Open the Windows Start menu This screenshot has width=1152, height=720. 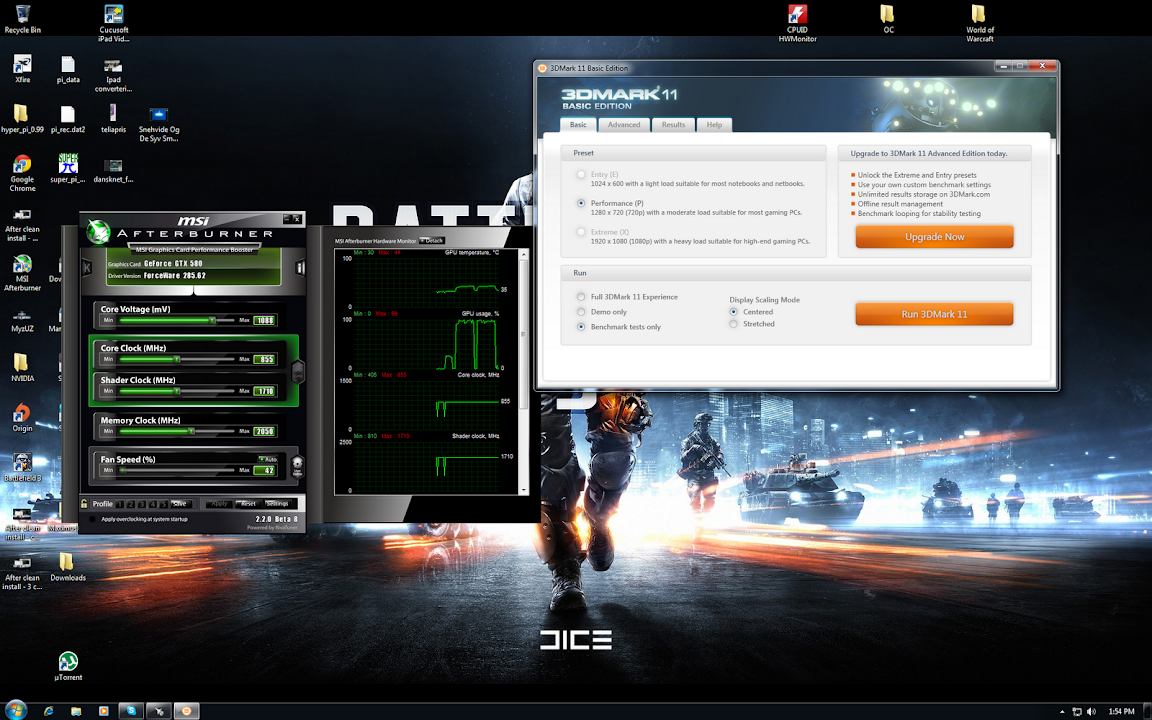[x=15, y=710]
